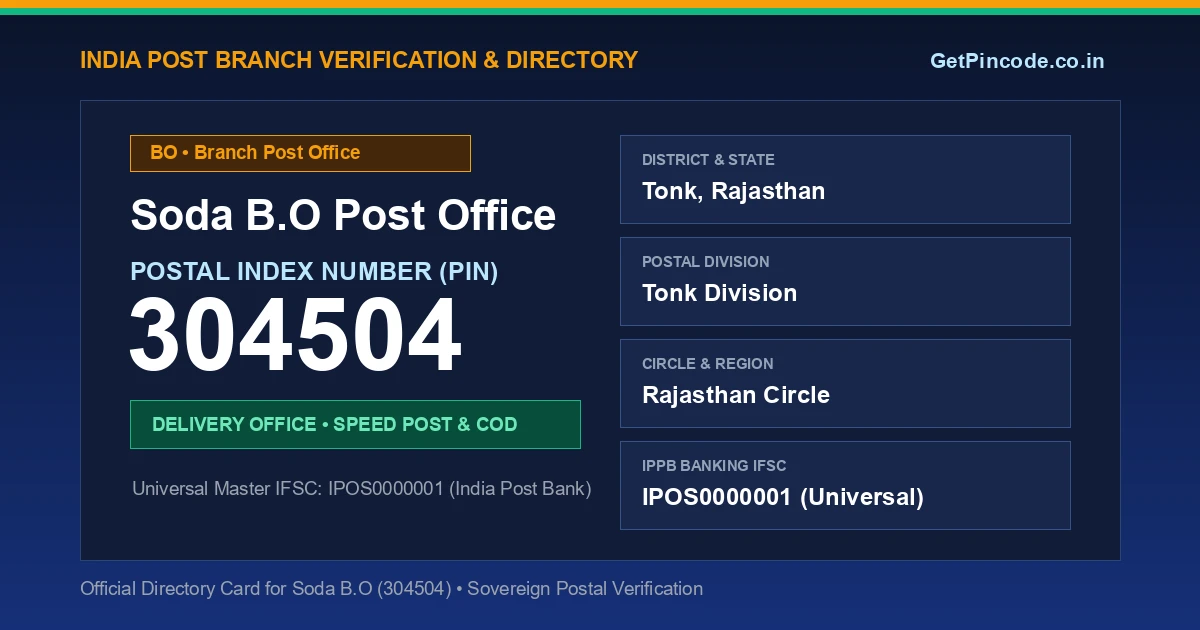Click the Delivery Office Speed Post & COD badge

[355, 424]
